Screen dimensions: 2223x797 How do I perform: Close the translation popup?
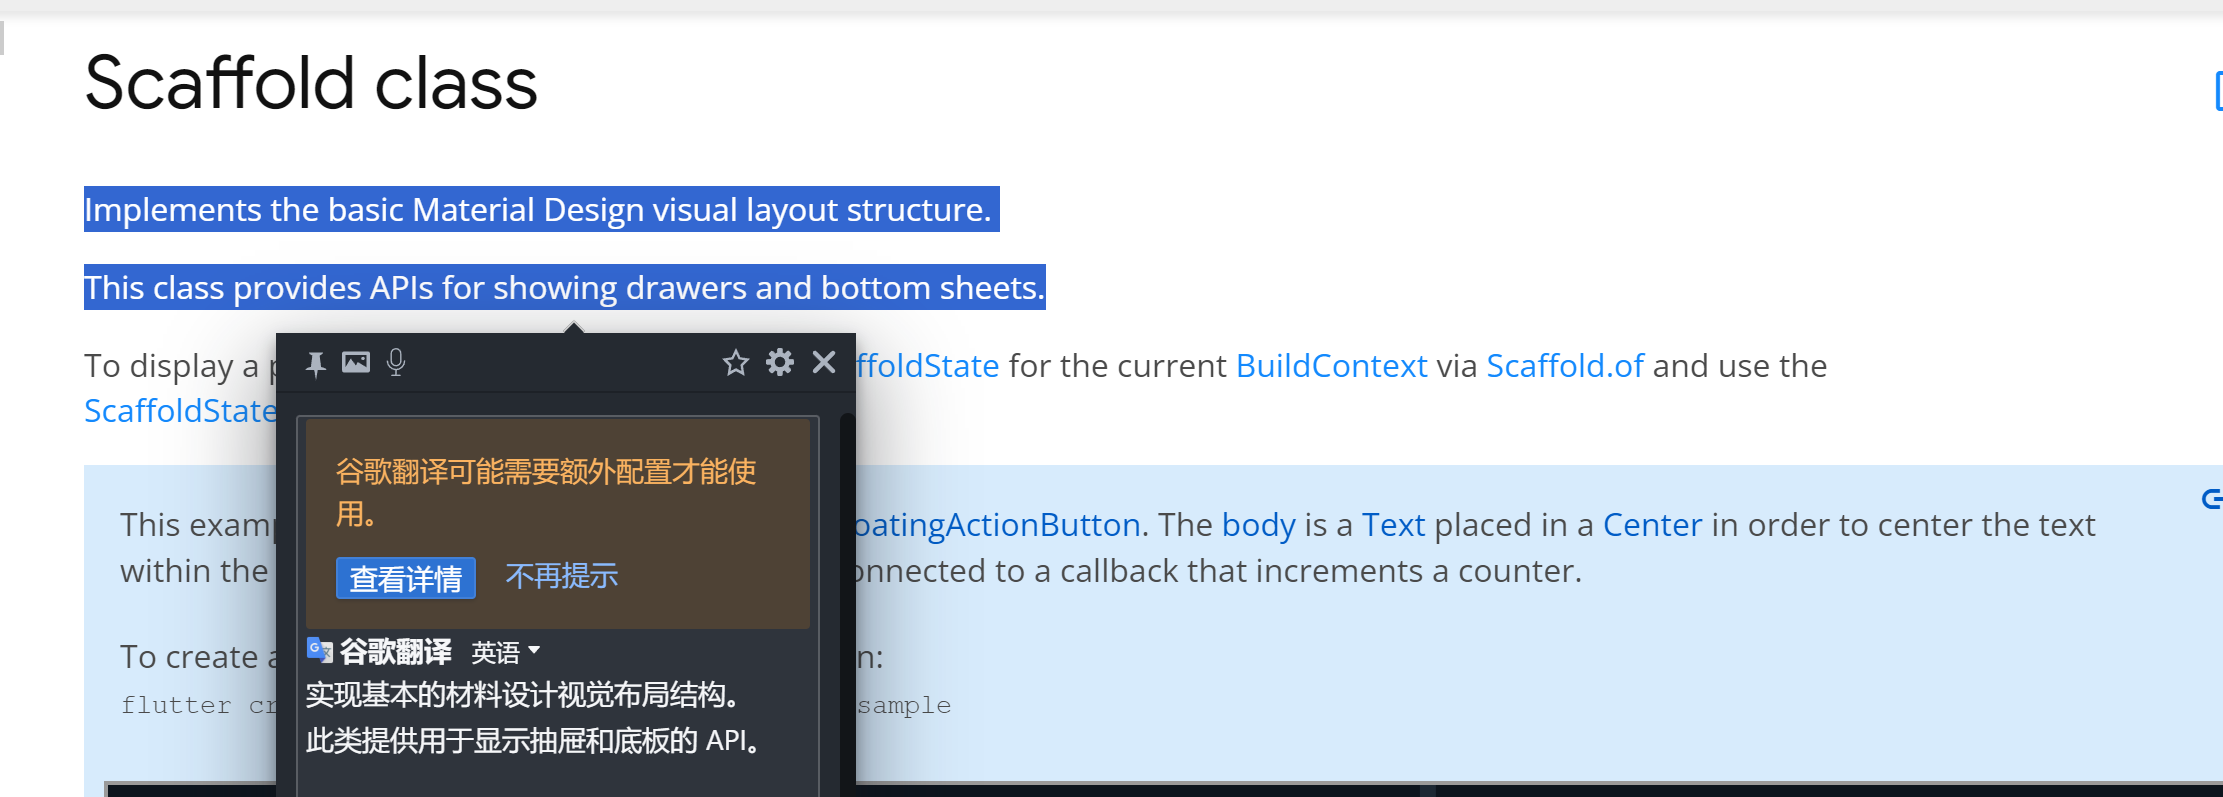point(824,362)
